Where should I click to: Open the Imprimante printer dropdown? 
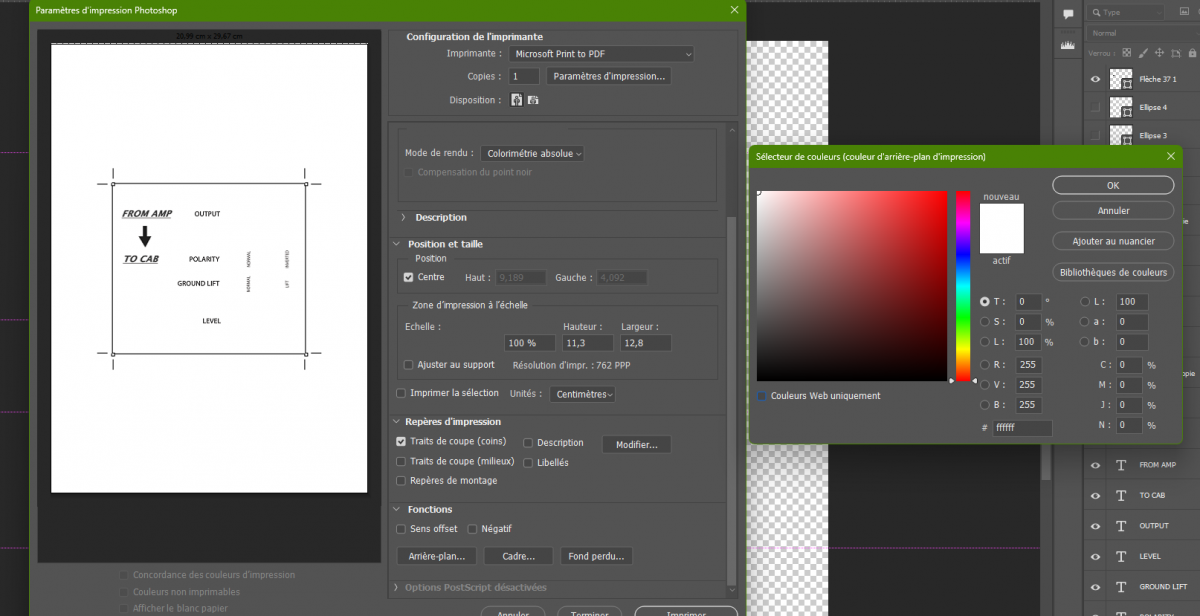tap(601, 54)
